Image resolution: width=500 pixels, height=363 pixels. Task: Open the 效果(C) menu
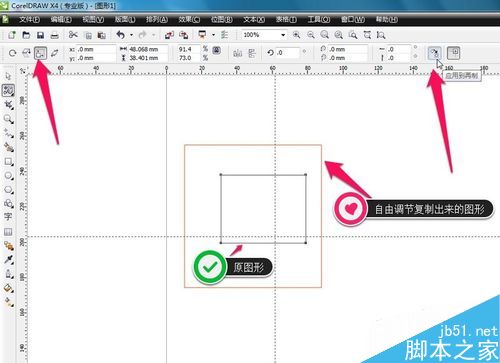click(189, 19)
